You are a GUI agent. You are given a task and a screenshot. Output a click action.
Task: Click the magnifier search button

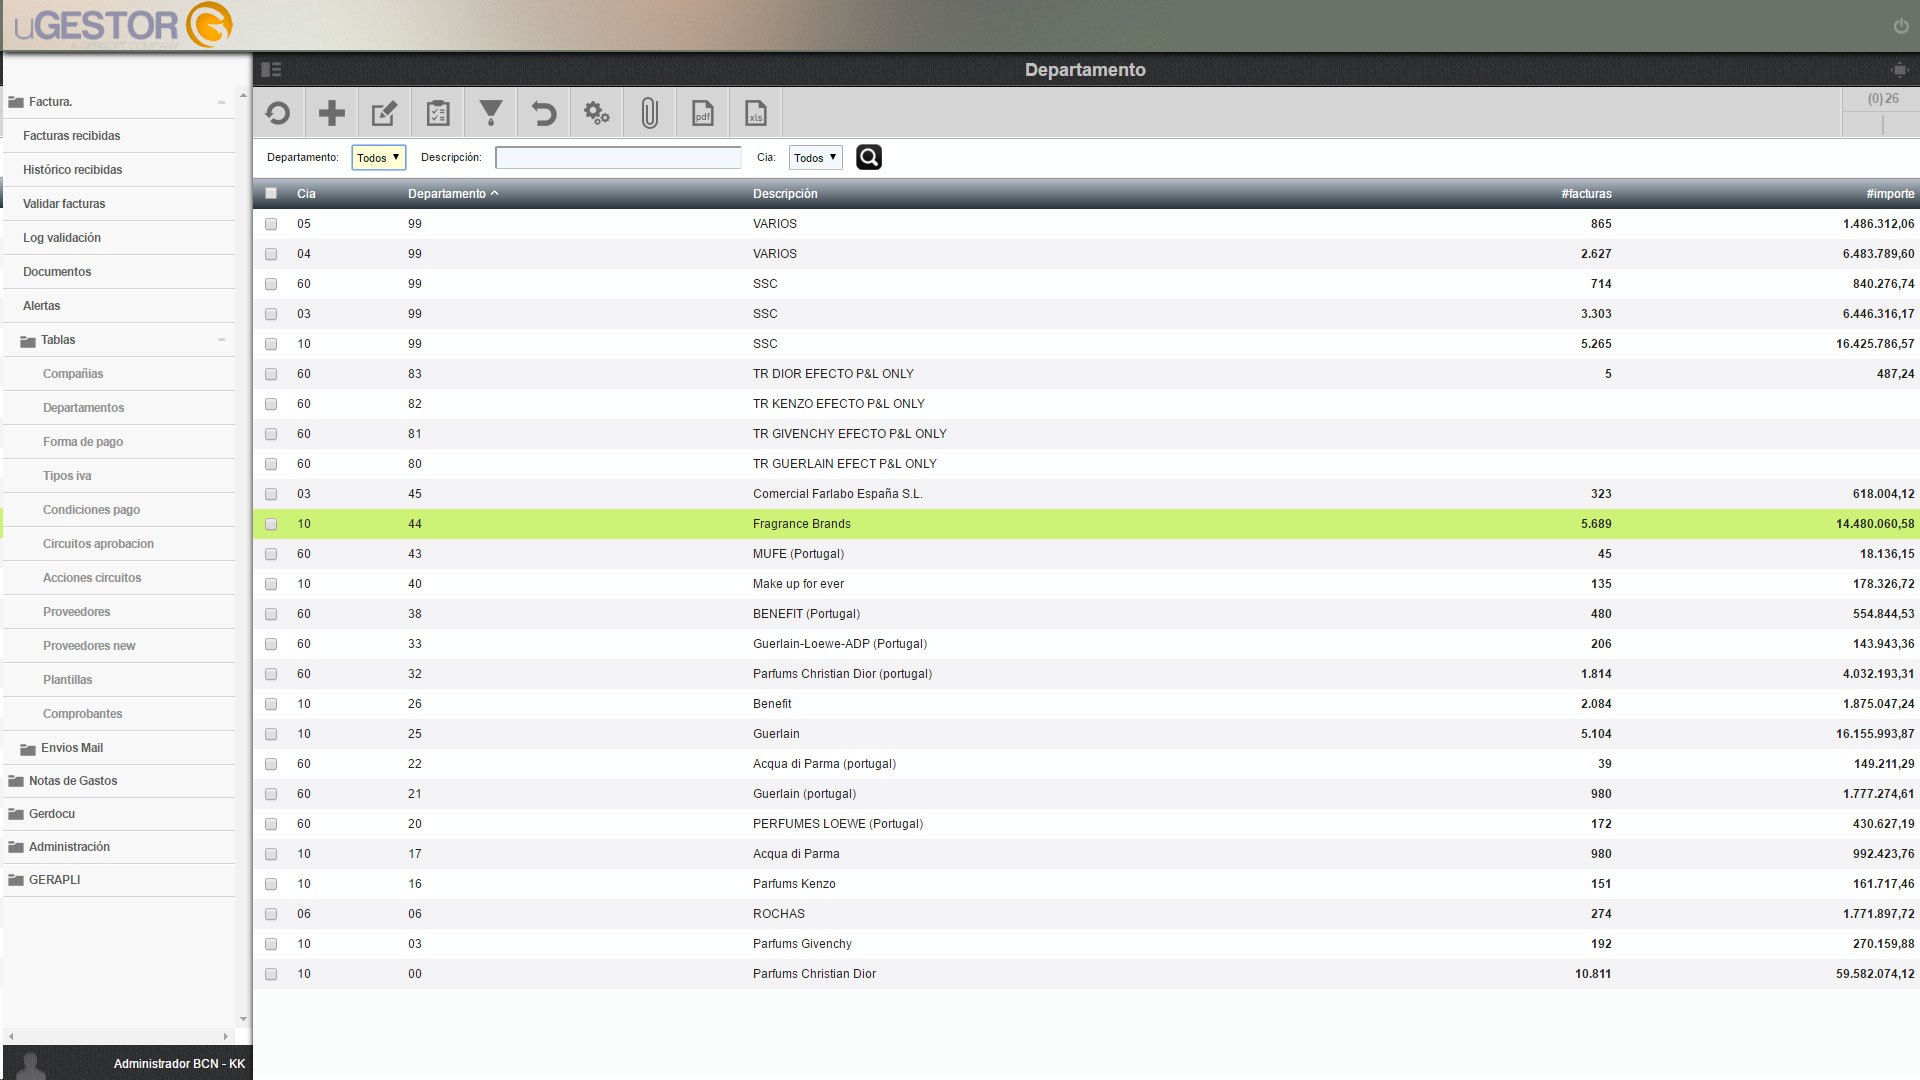869,157
